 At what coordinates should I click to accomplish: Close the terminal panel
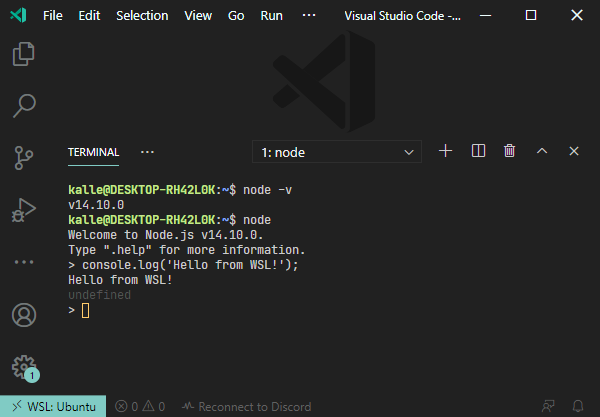coord(574,151)
